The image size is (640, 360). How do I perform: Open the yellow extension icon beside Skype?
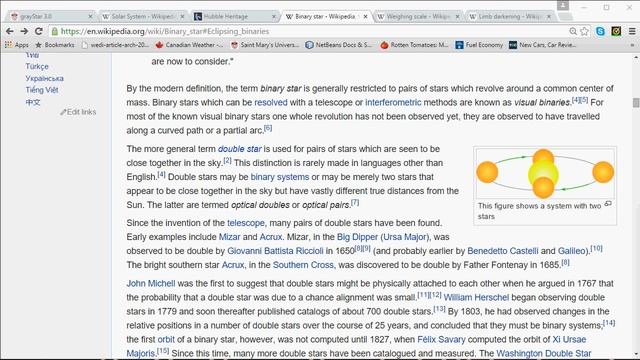click(x=616, y=31)
